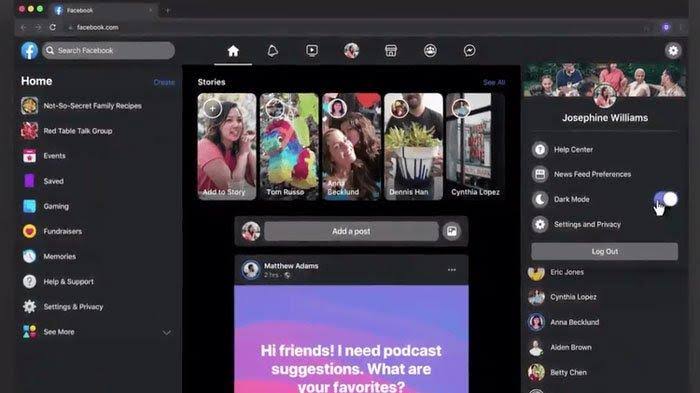This screenshot has width=700, height=393.
Task: Click See All stories link
Action: coord(494,82)
